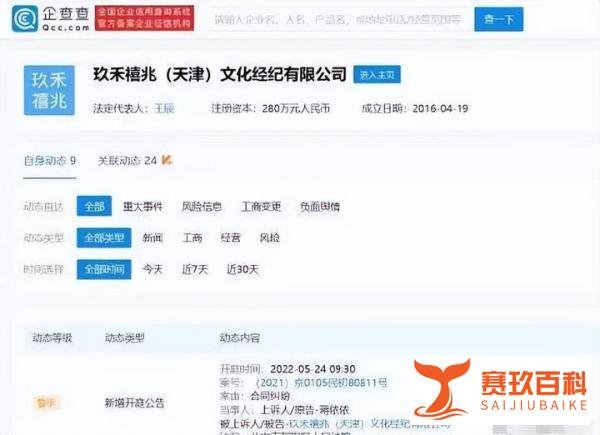Select 负面舆情 filter
Viewport: 600px width, 435px height.
click(320, 207)
